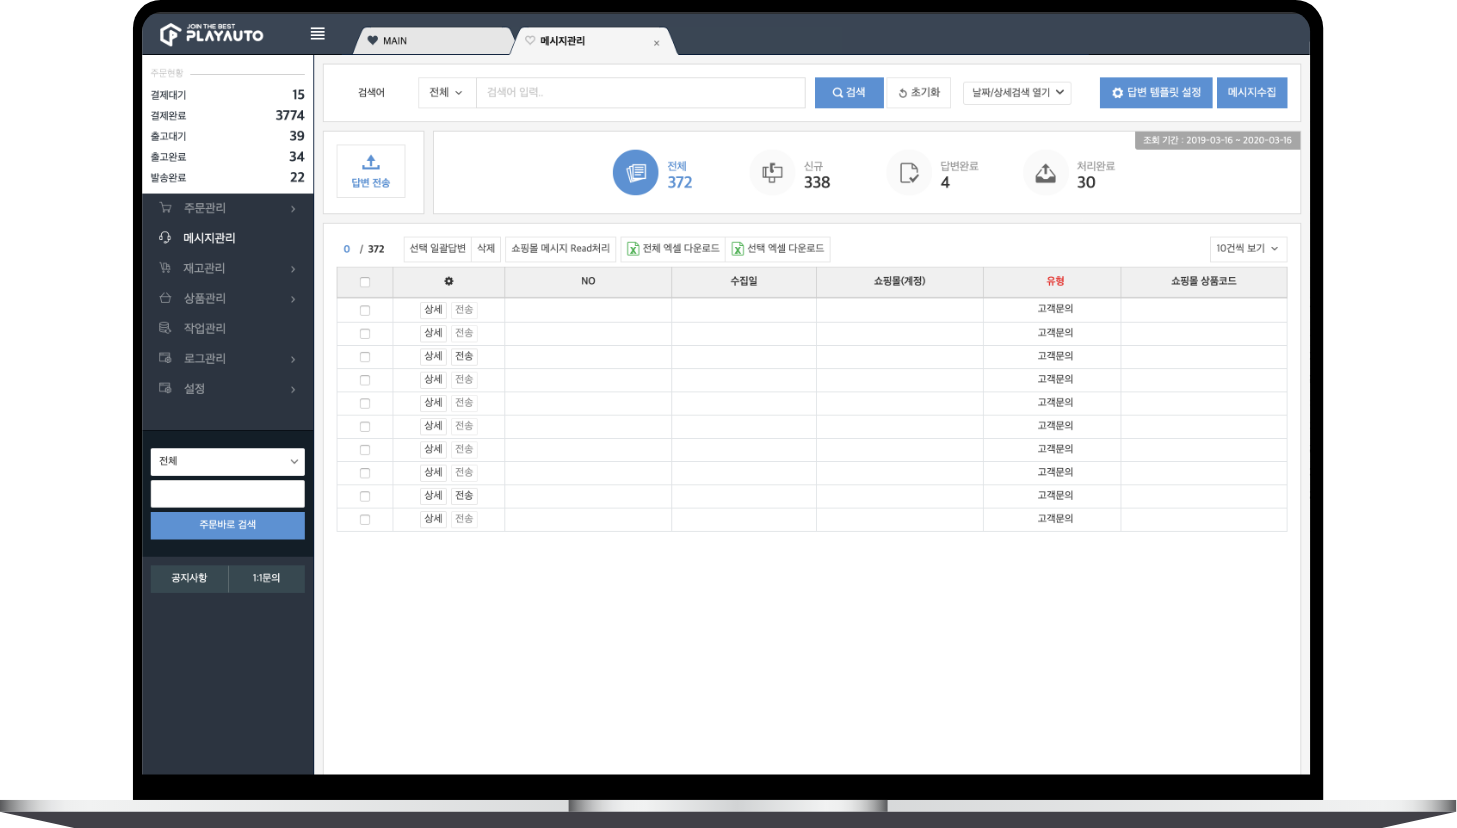Click the 전체 엑셀 다운로드 button
The height and width of the screenshot is (828, 1457).
(672, 249)
